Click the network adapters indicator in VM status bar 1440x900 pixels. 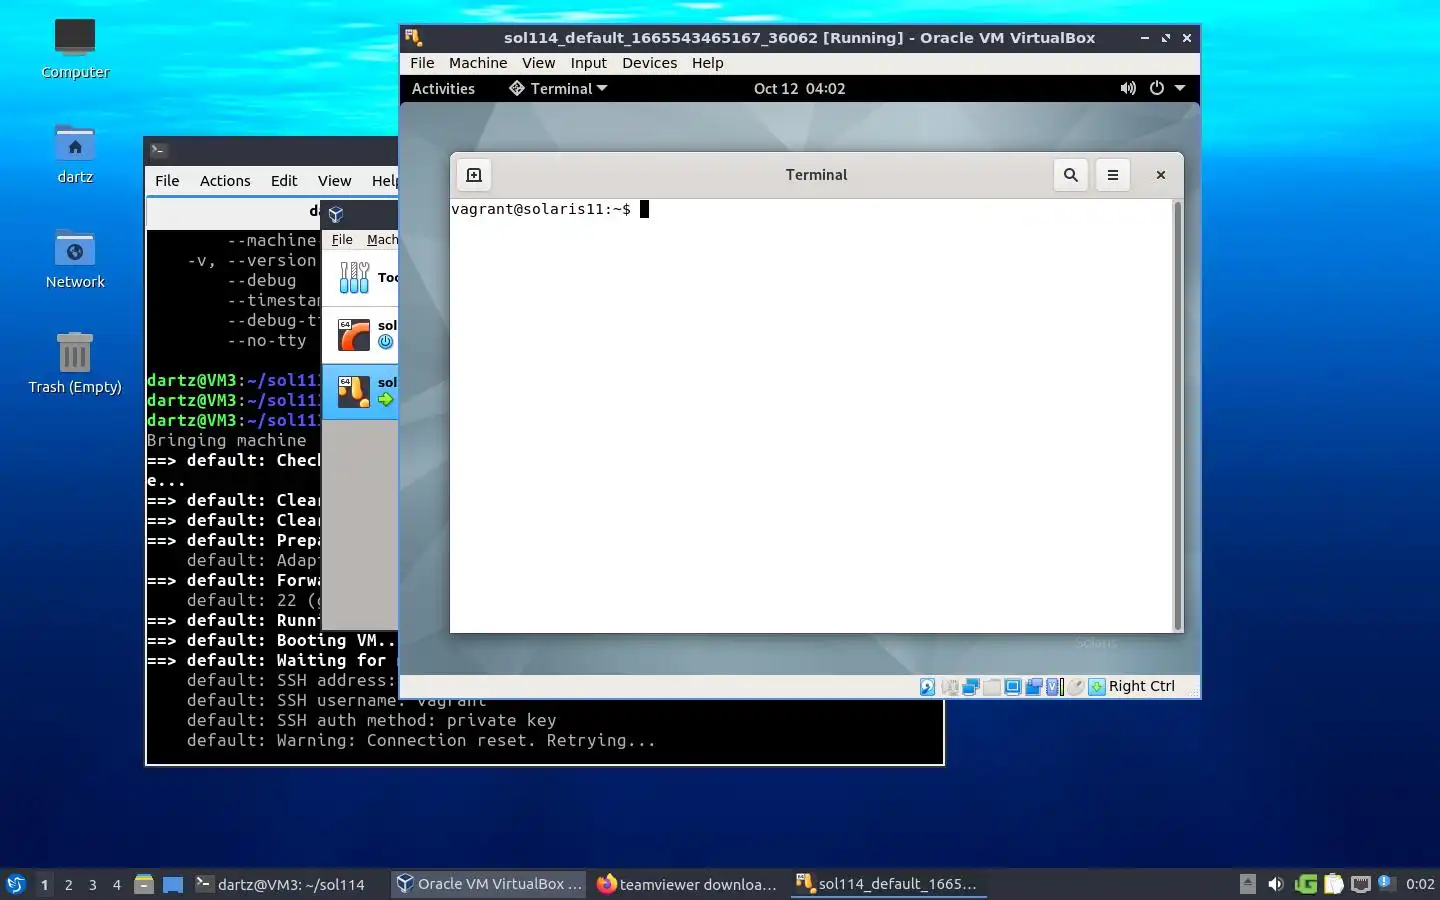(971, 687)
